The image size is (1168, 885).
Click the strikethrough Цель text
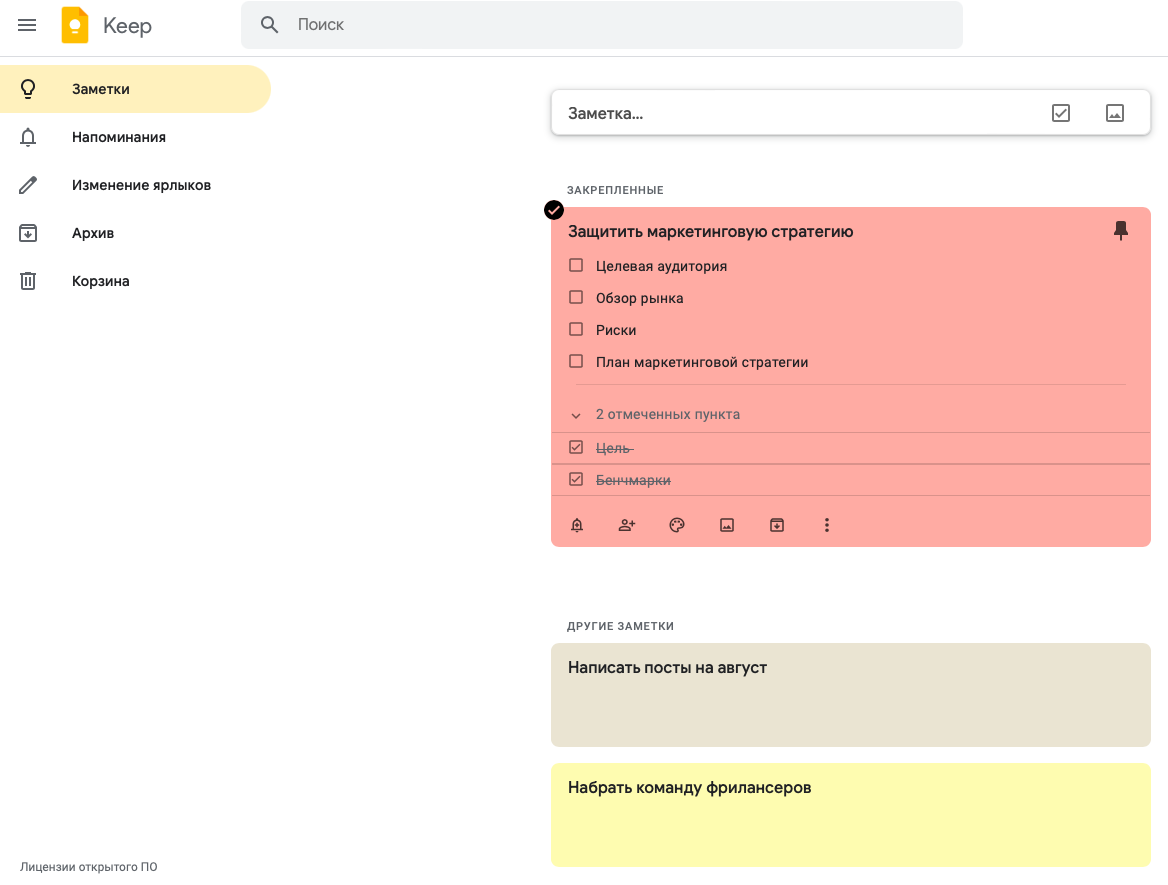(x=615, y=448)
